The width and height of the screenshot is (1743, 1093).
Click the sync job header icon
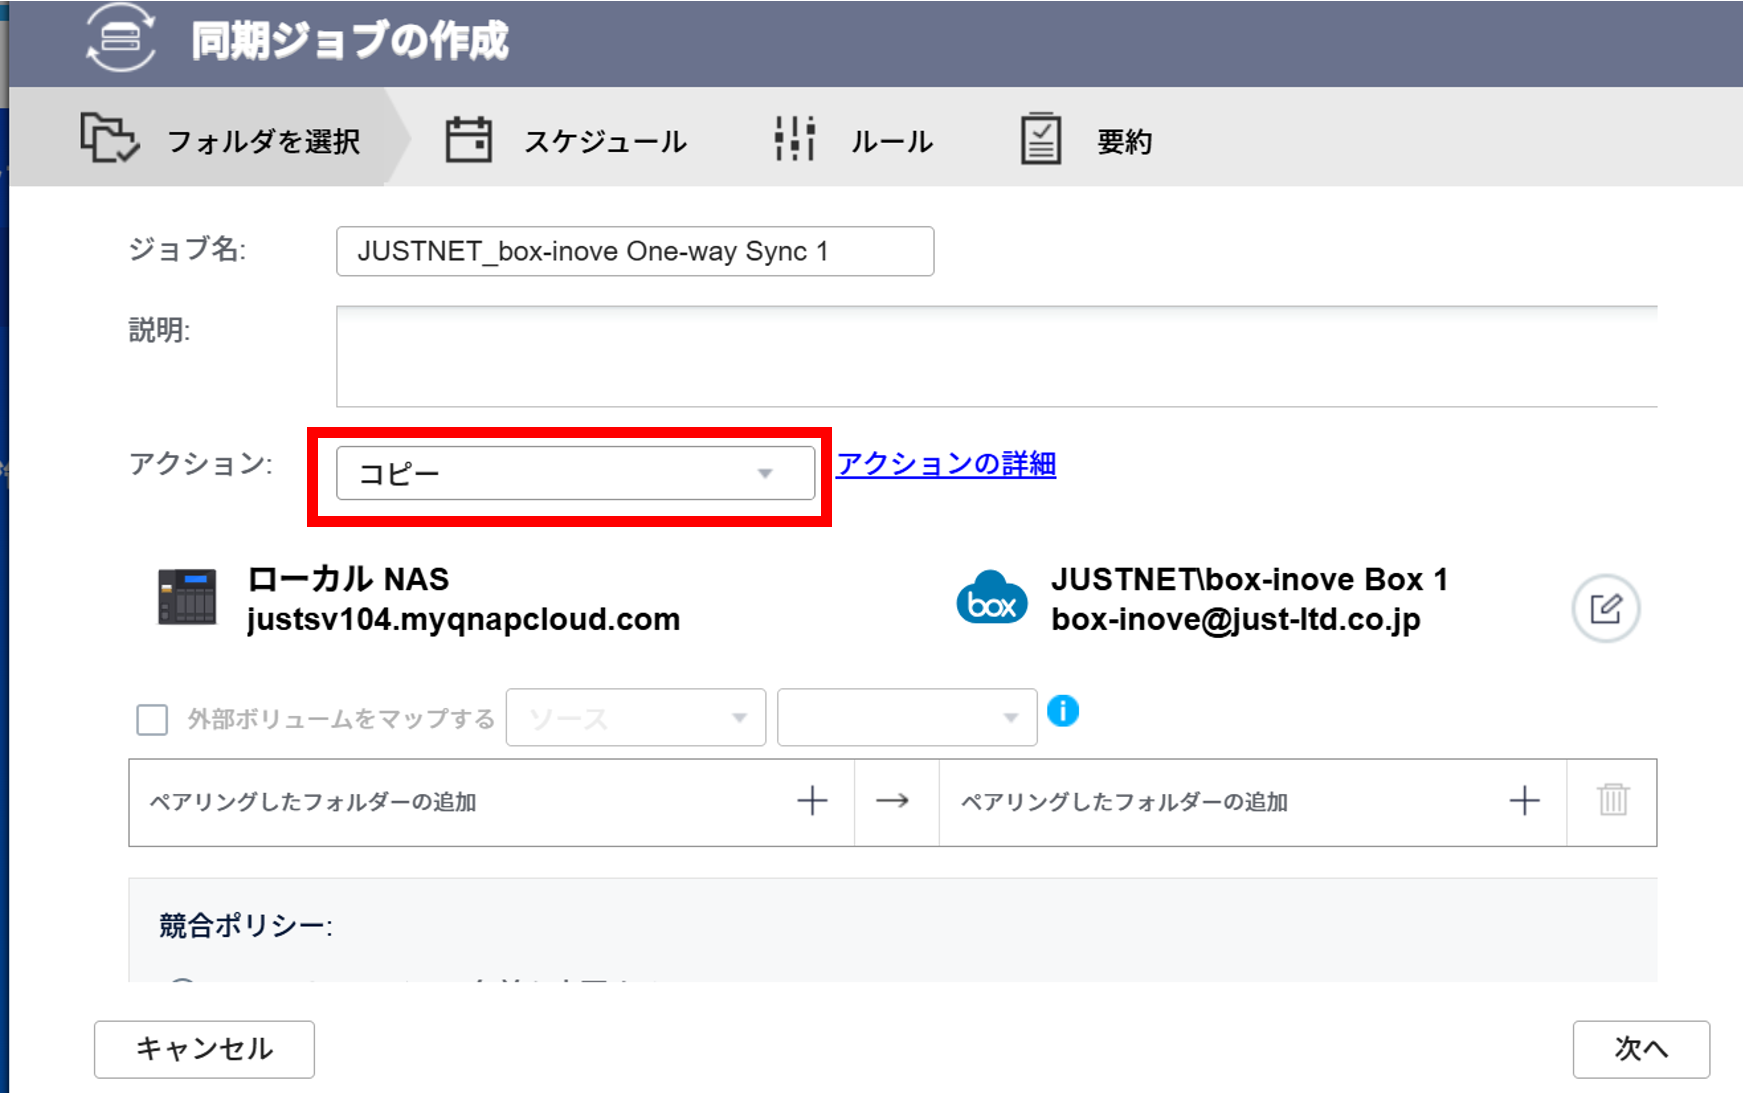pyautogui.click(x=121, y=38)
